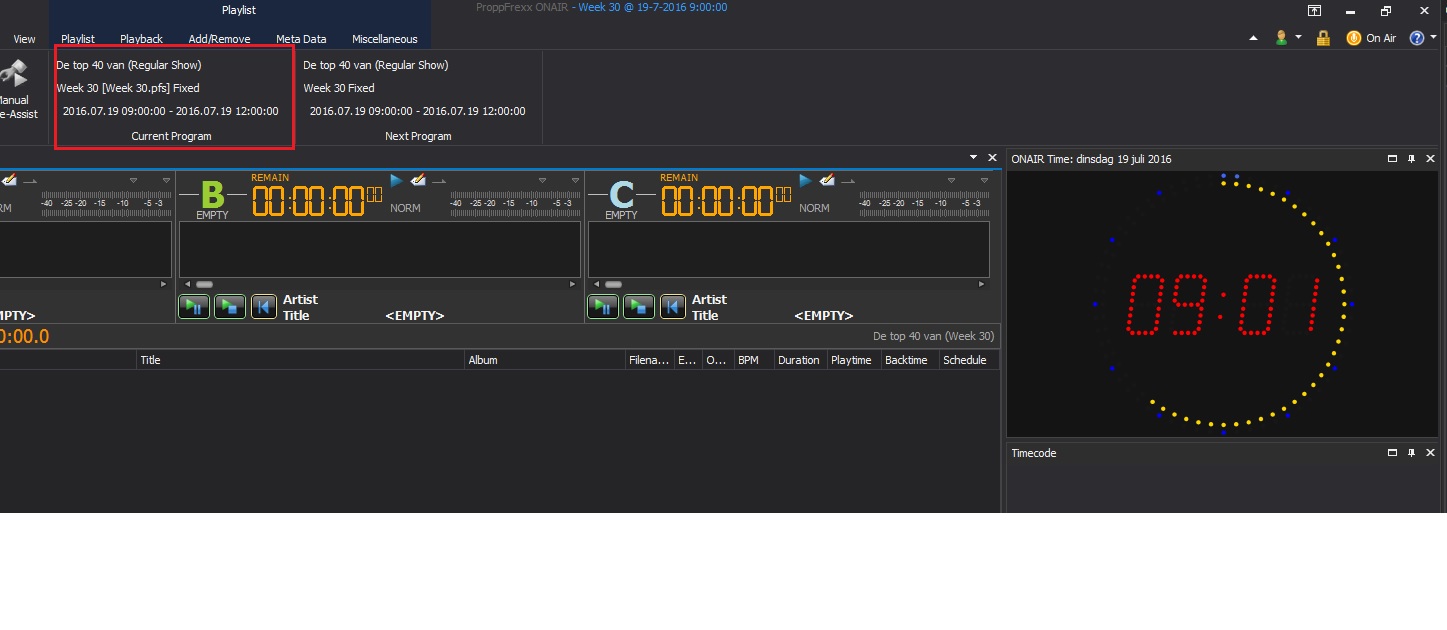Toggle the NORM mode label on deck C

814,208
